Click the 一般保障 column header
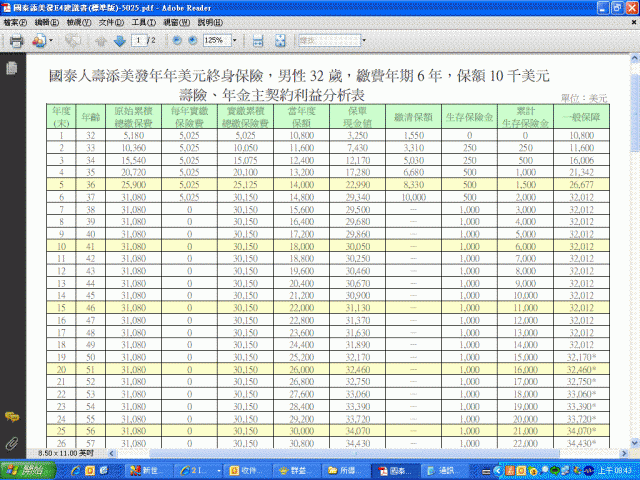The image size is (640, 480). coord(582,117)
